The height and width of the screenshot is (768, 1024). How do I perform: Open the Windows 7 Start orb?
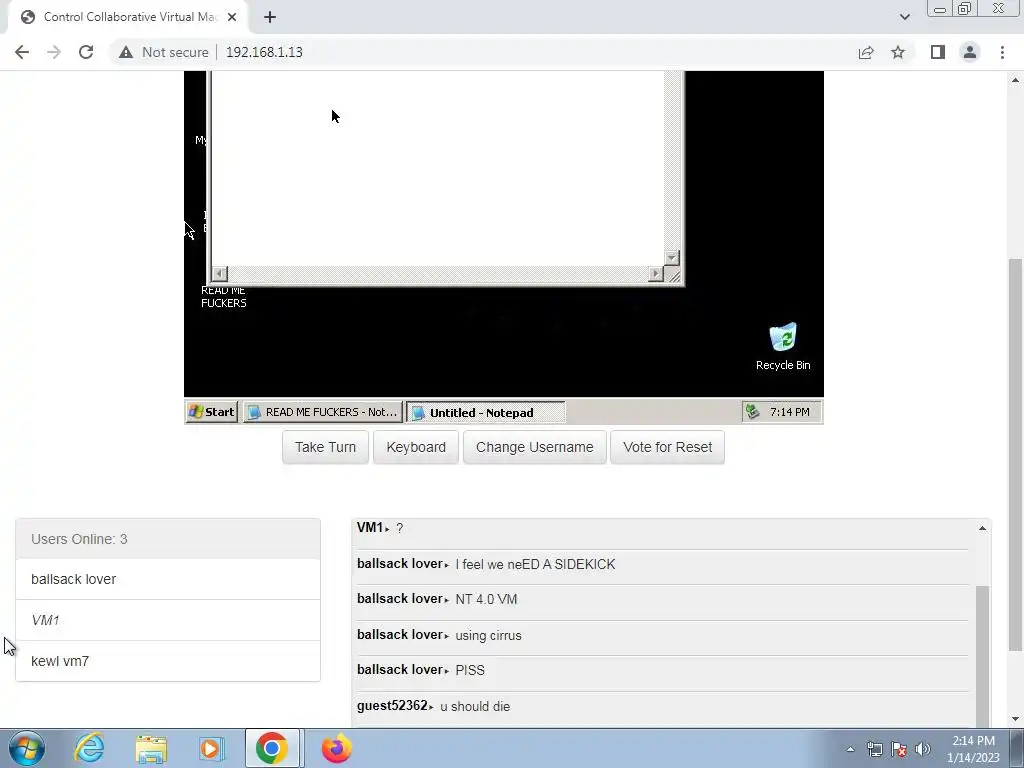tap(27, 748)
